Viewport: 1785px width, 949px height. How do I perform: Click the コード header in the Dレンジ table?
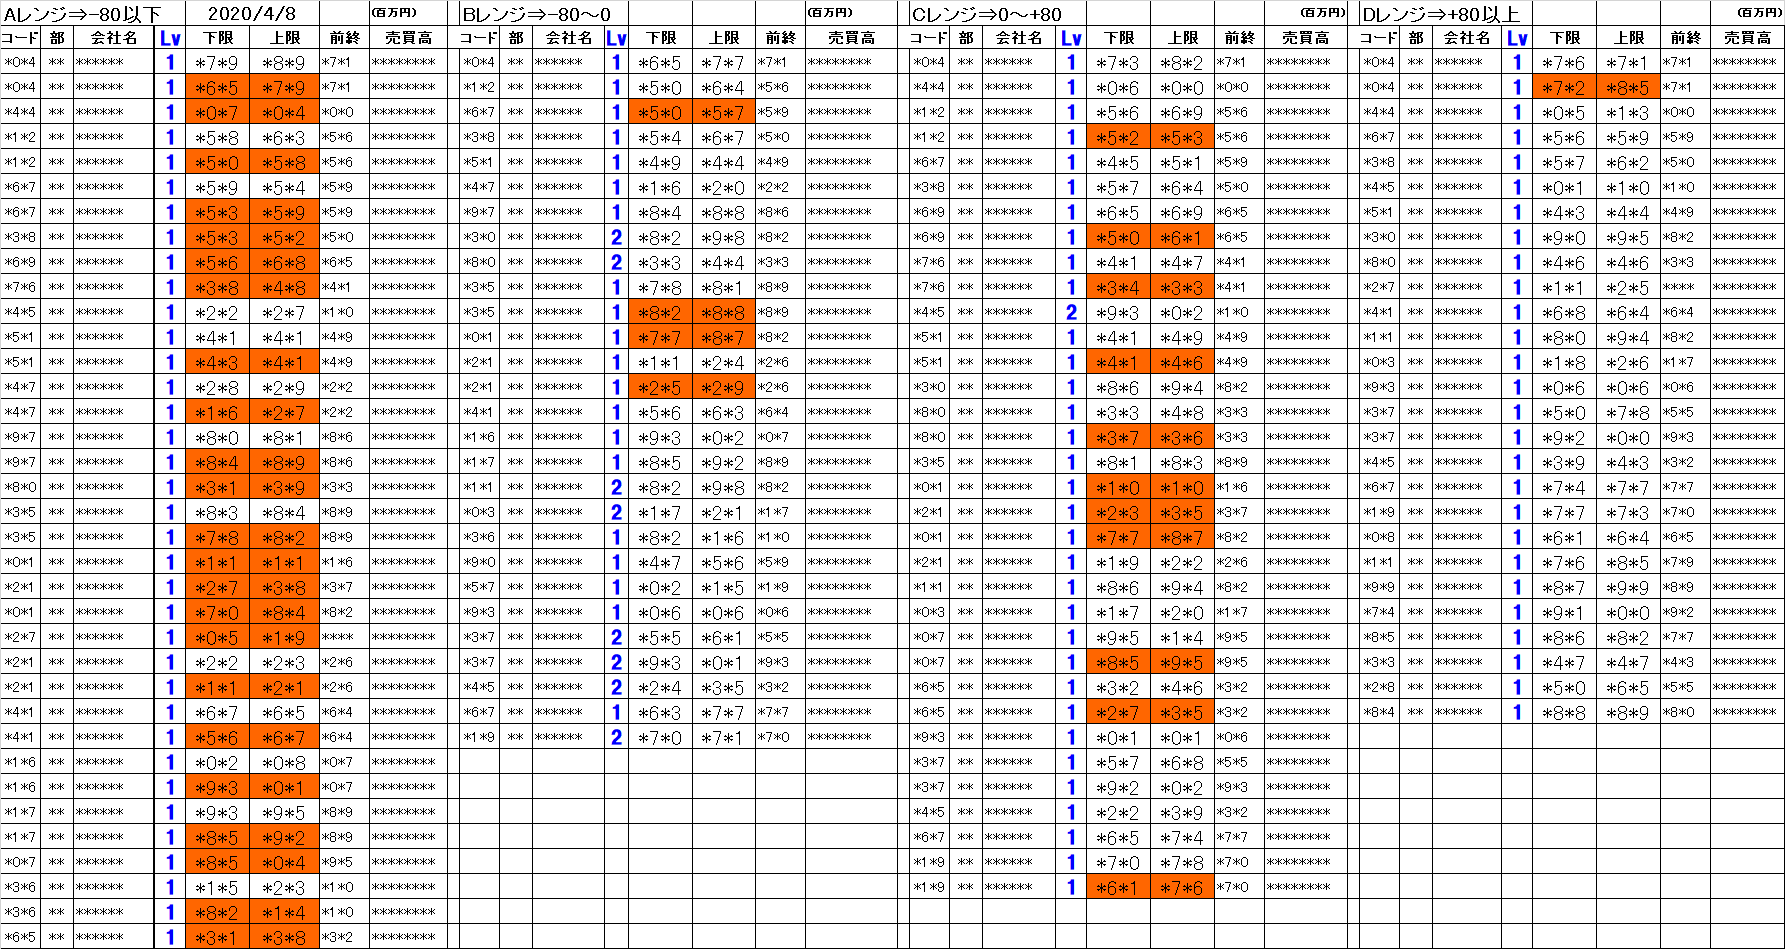pyautogui.click(x=1379, y=38)
